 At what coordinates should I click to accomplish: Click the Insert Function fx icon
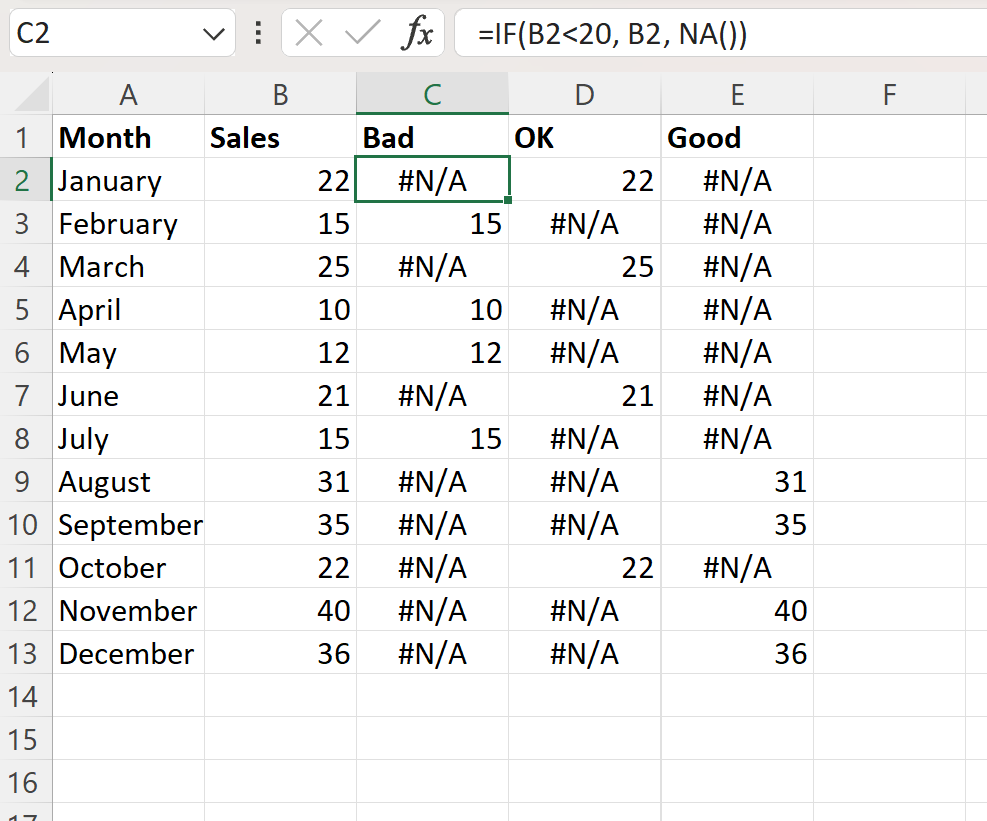[x=417, y=35]
